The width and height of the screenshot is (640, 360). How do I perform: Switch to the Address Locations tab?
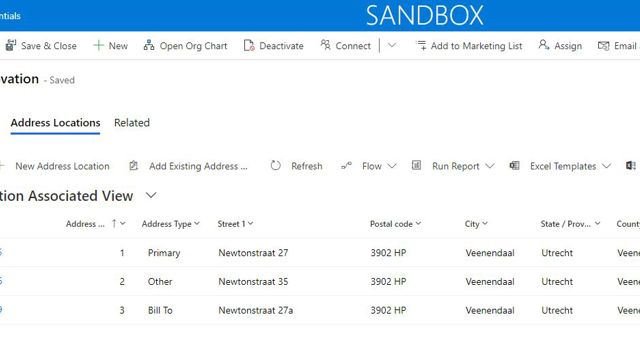[x=56, y=123]
